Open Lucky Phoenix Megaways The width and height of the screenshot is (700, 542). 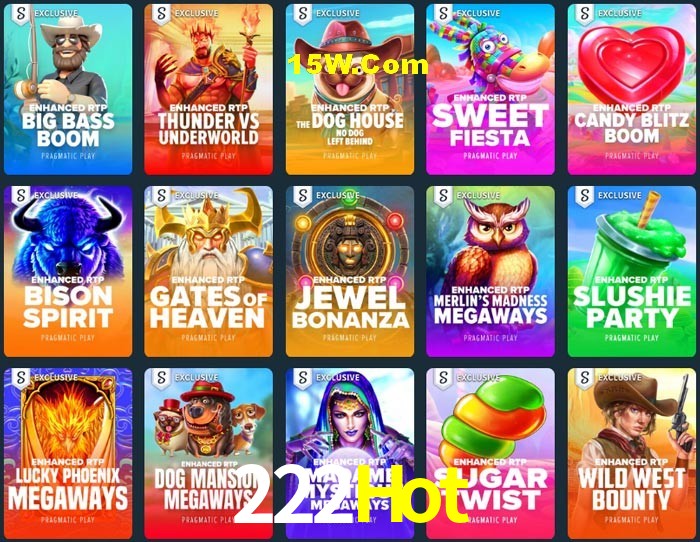tap(68, 454)
